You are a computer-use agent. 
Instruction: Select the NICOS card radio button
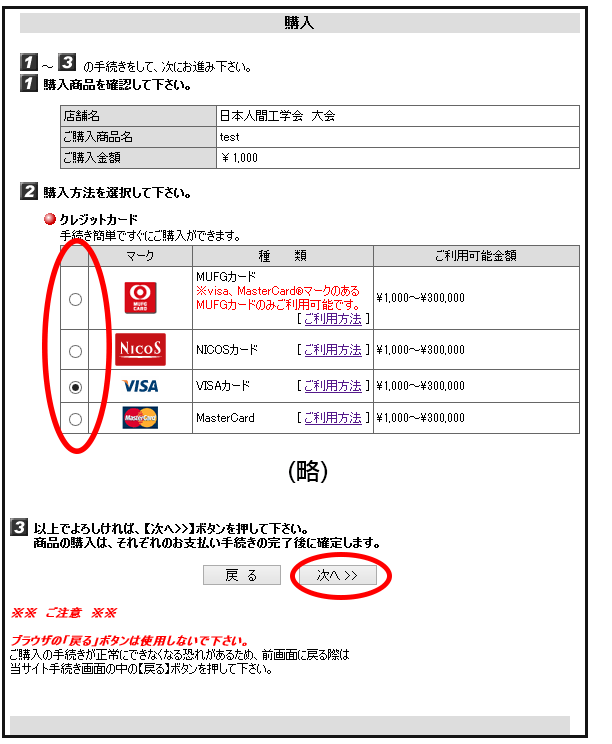point(75,351)
